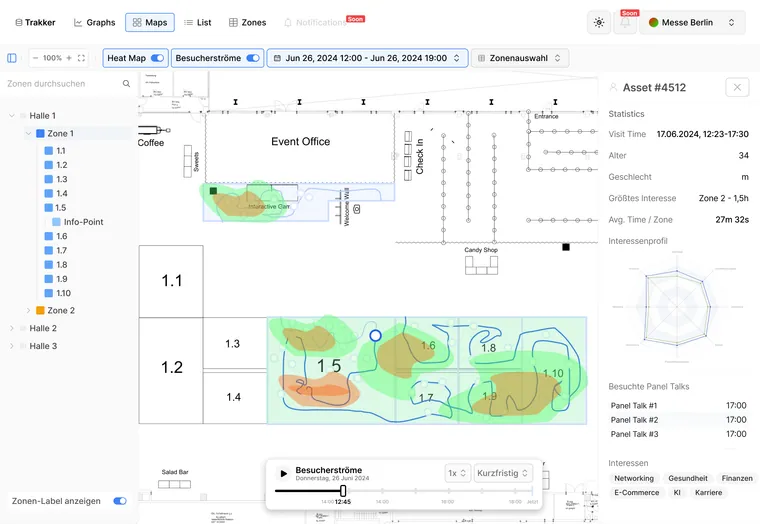Click the E-Commerce interest tag
The width and height of the screenshot is (760, 524).
tap(636, 492)
